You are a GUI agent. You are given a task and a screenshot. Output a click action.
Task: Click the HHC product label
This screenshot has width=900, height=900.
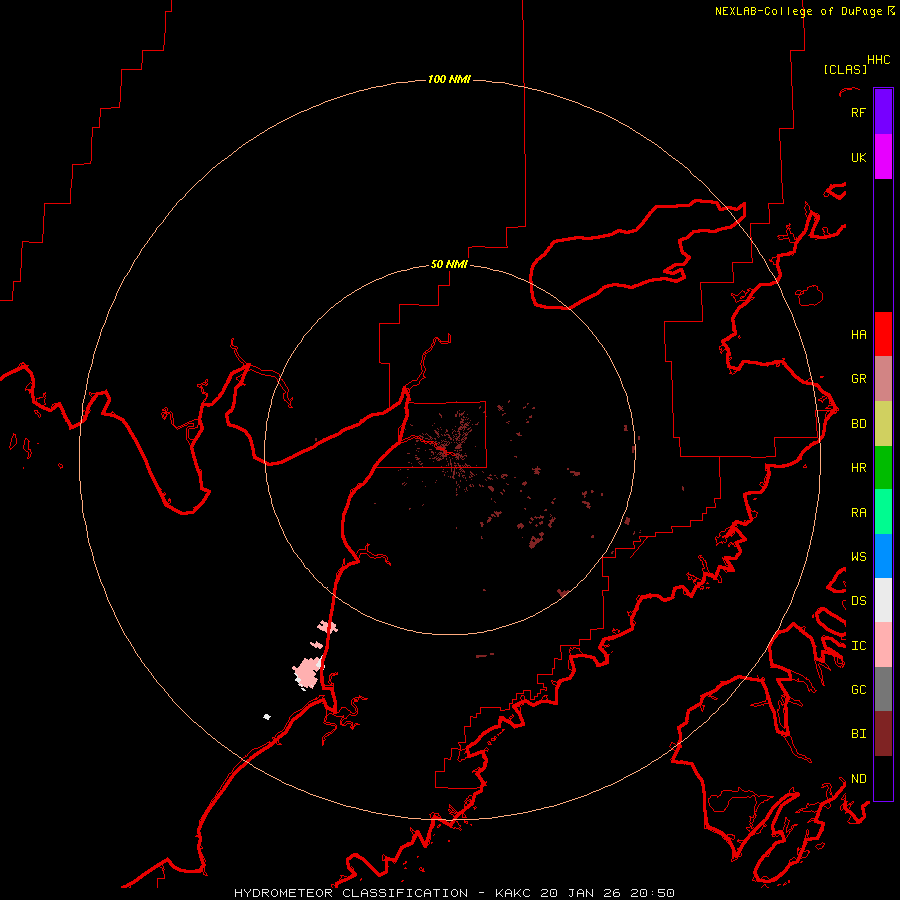coord(879,60)
